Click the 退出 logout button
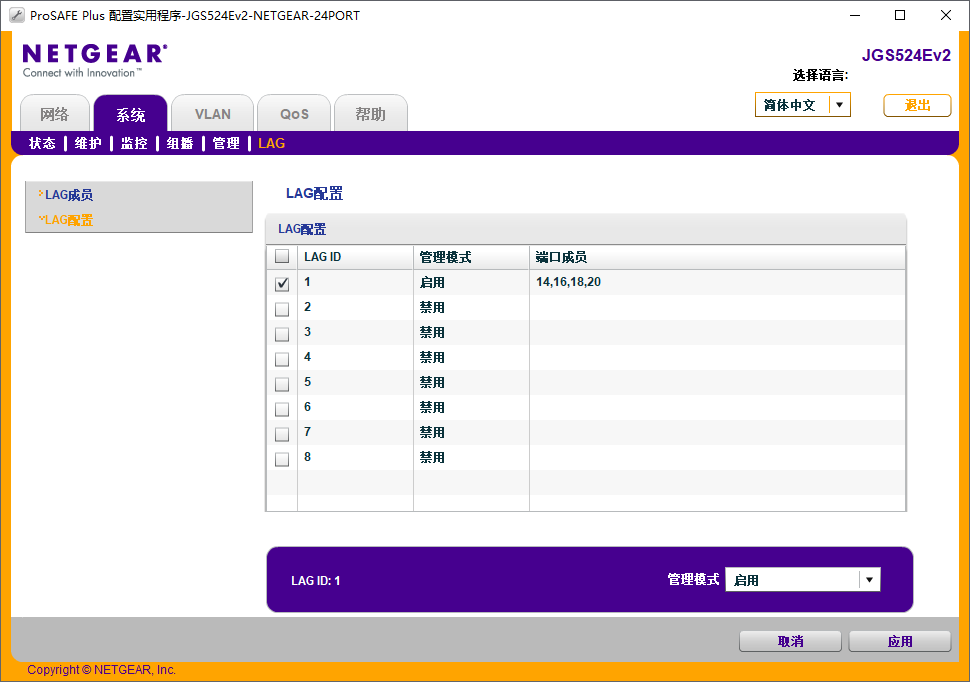Image resolution: width=970 pixels, height=682 pixels. pyautogui.click(x=917, y=105)
